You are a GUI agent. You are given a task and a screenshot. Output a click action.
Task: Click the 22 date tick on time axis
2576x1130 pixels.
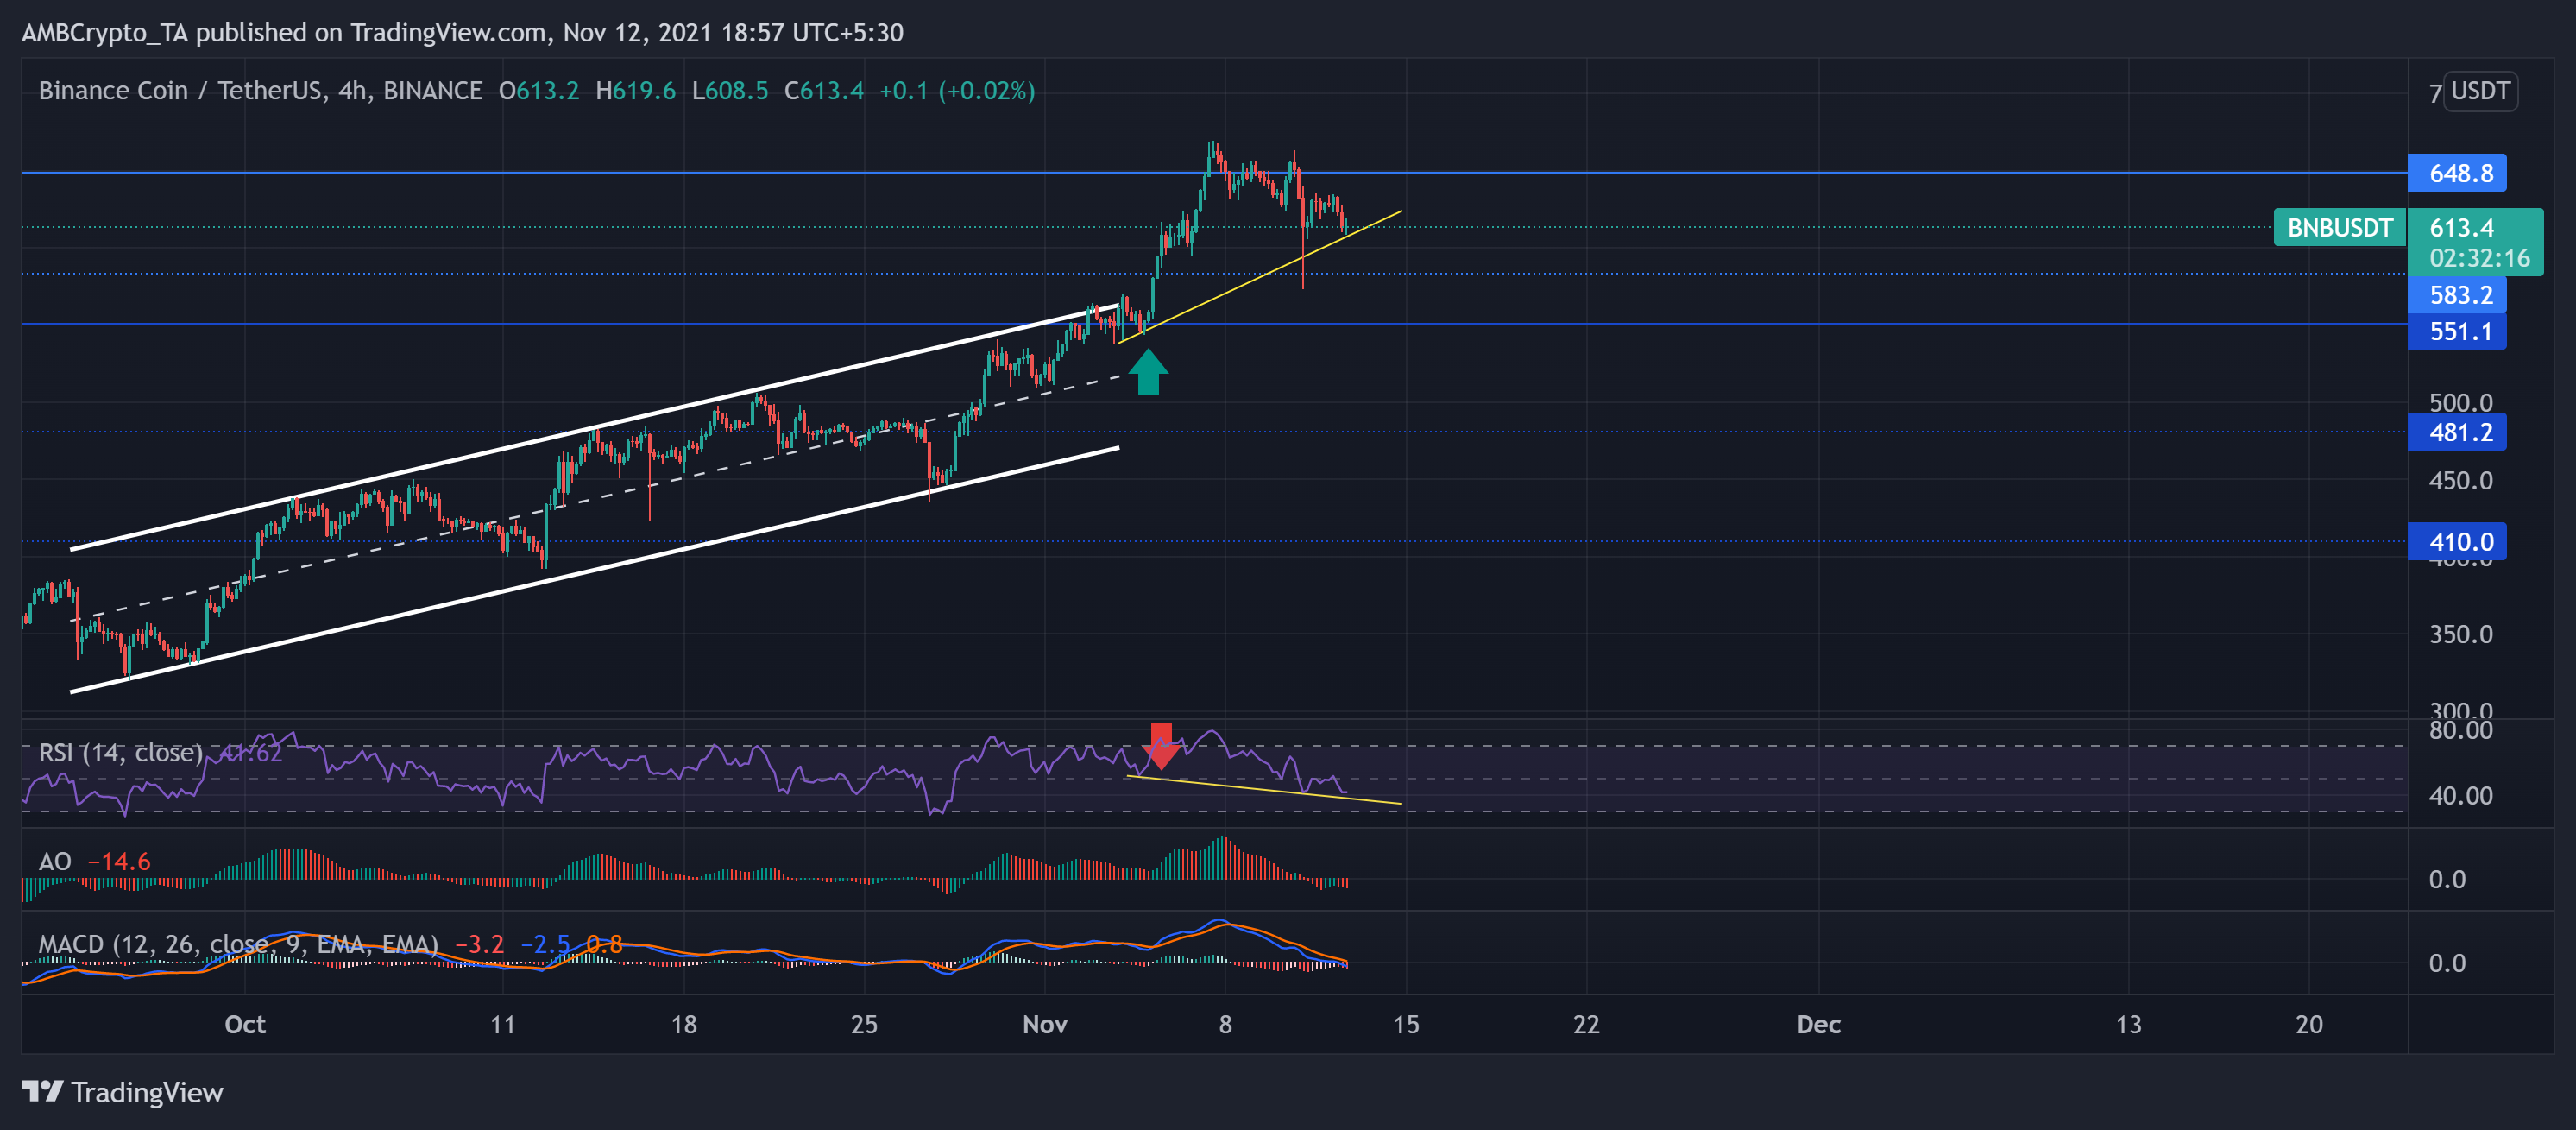1586,1024
